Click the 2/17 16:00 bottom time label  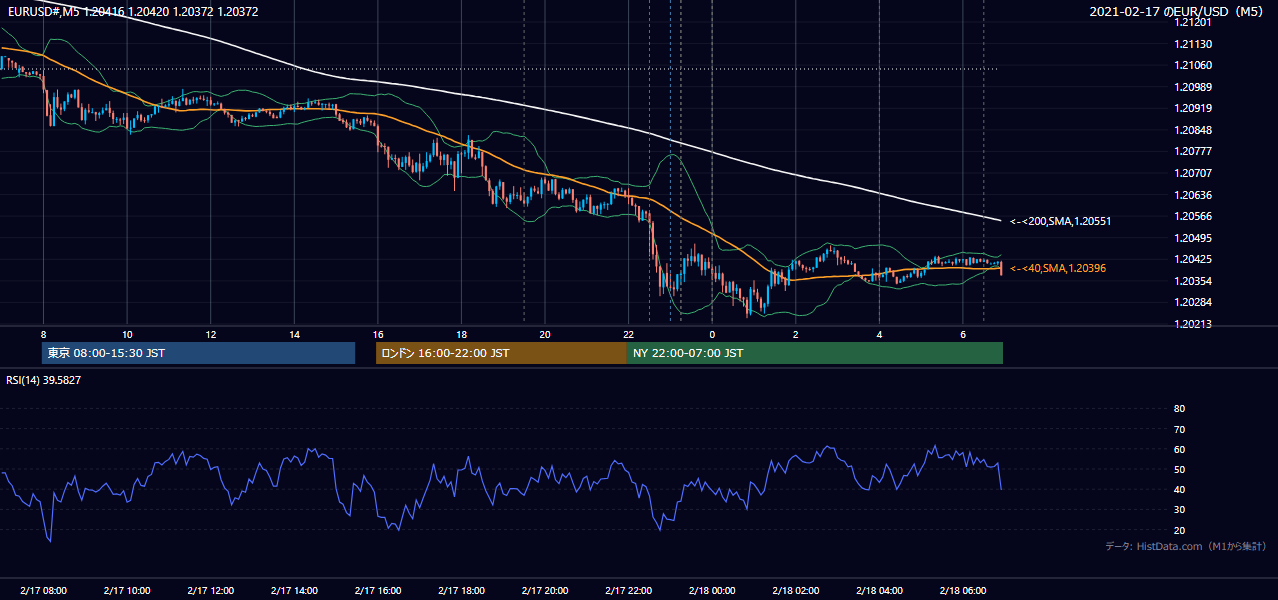tap(377, 590)
